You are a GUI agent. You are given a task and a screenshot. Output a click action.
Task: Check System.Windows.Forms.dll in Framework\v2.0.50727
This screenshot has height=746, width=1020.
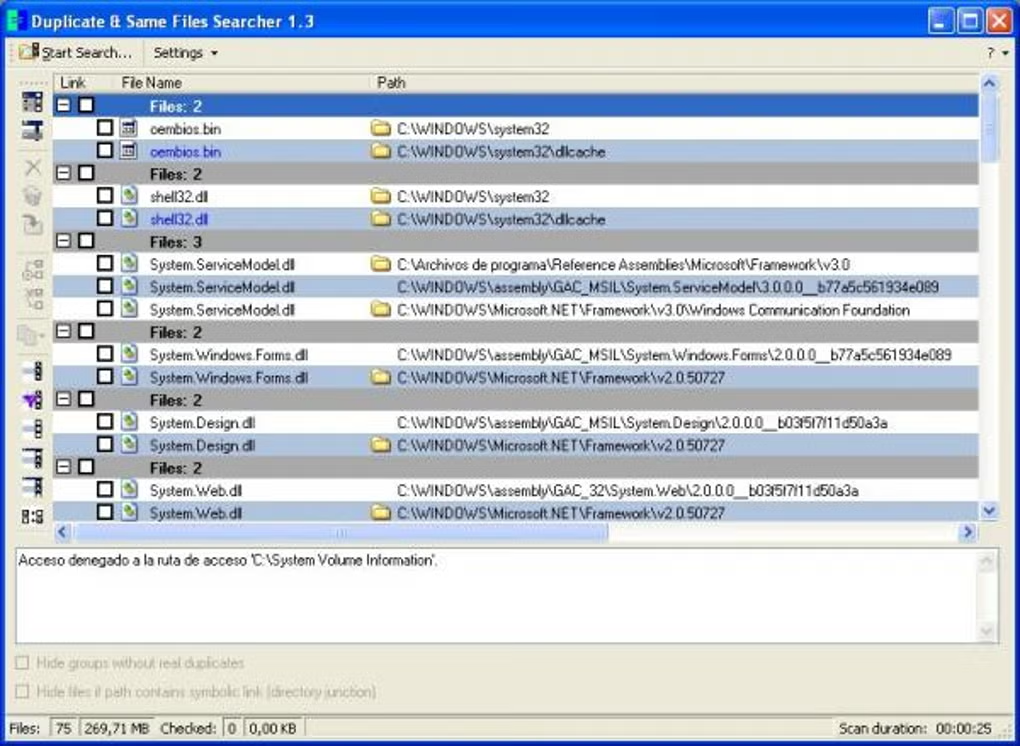(105, 377)
